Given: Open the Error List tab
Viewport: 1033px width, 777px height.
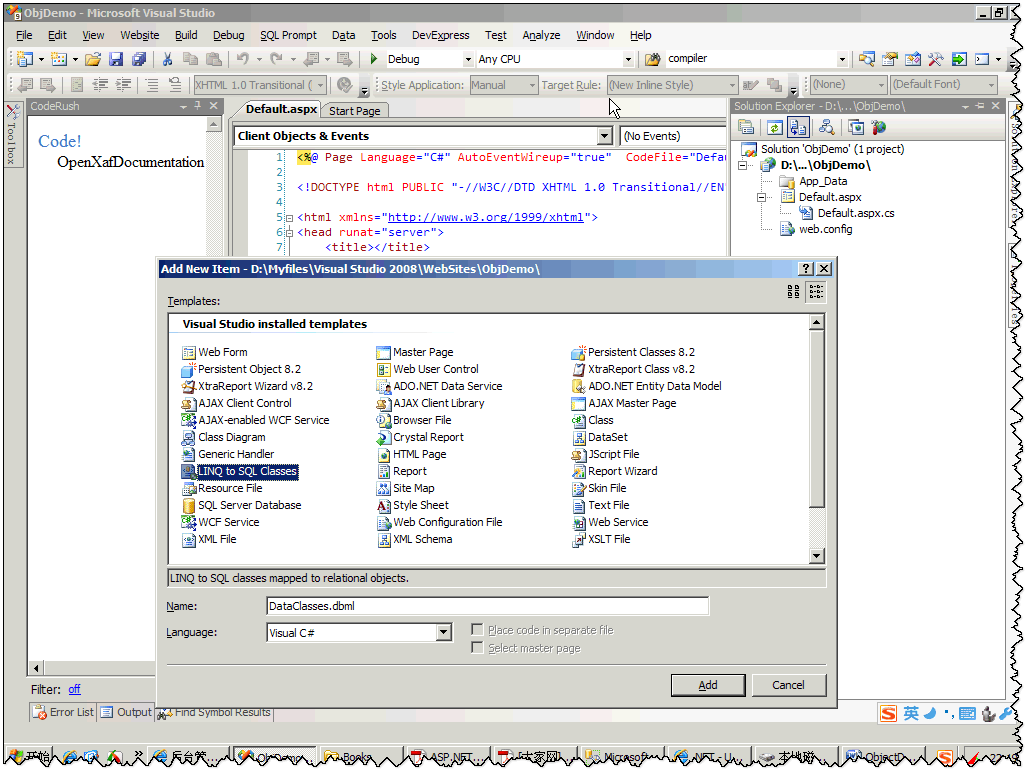Looking at the screenshot, I should [x=64, y=712].
